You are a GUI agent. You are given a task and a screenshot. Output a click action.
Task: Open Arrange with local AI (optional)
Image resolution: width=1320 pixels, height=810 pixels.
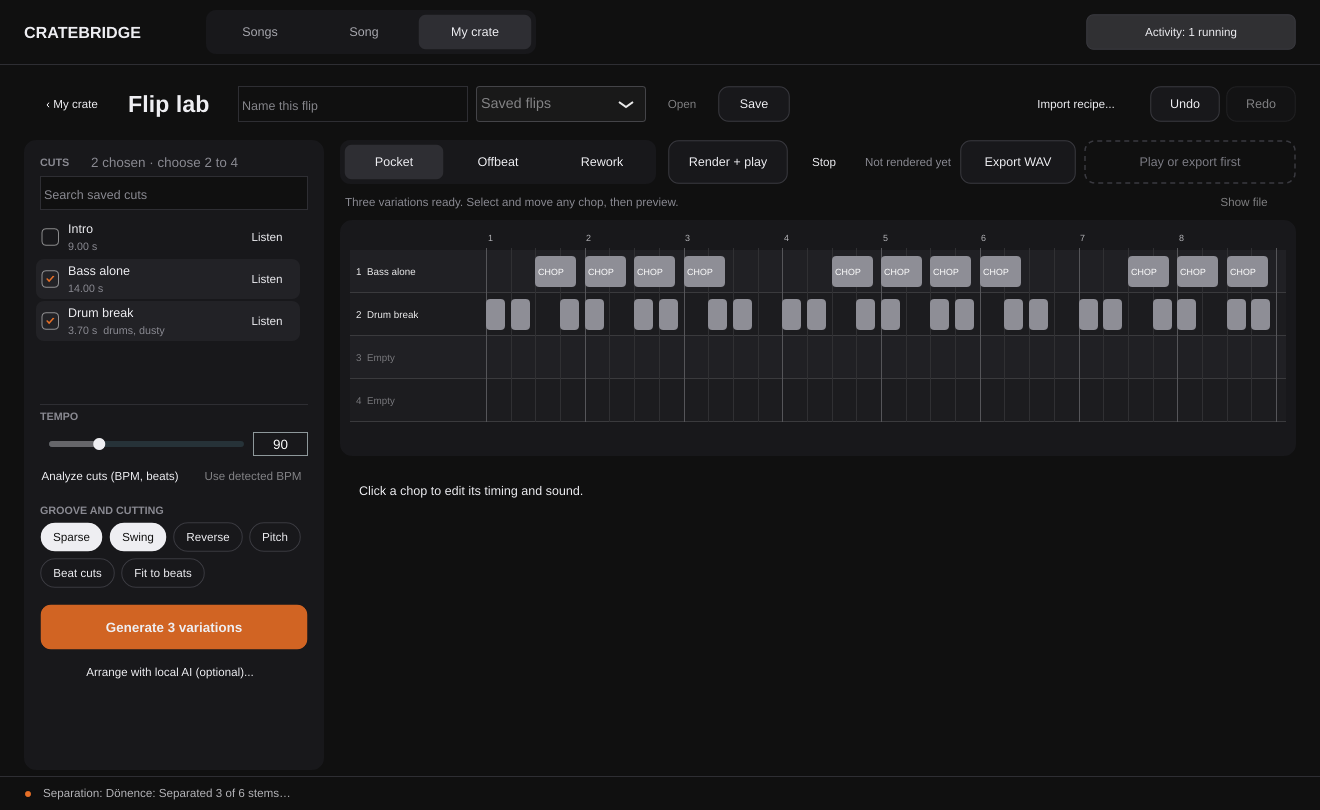pos(170,672)
